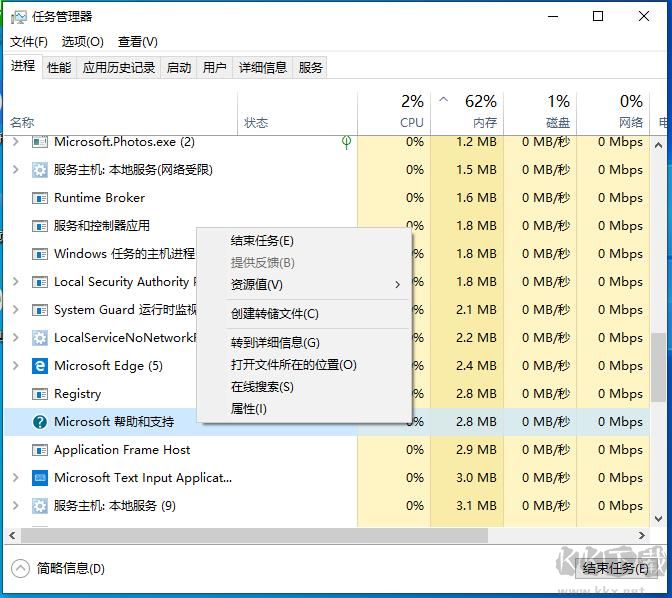Screen dimensions: 672x598
Task: Select the Runtime Broker row name
Action: pos(99,198)
